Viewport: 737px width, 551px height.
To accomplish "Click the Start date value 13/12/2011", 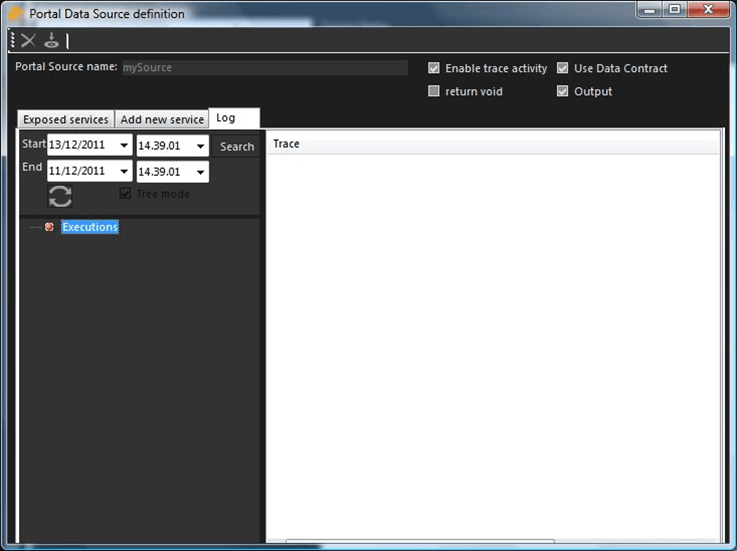I will [77, 145].
